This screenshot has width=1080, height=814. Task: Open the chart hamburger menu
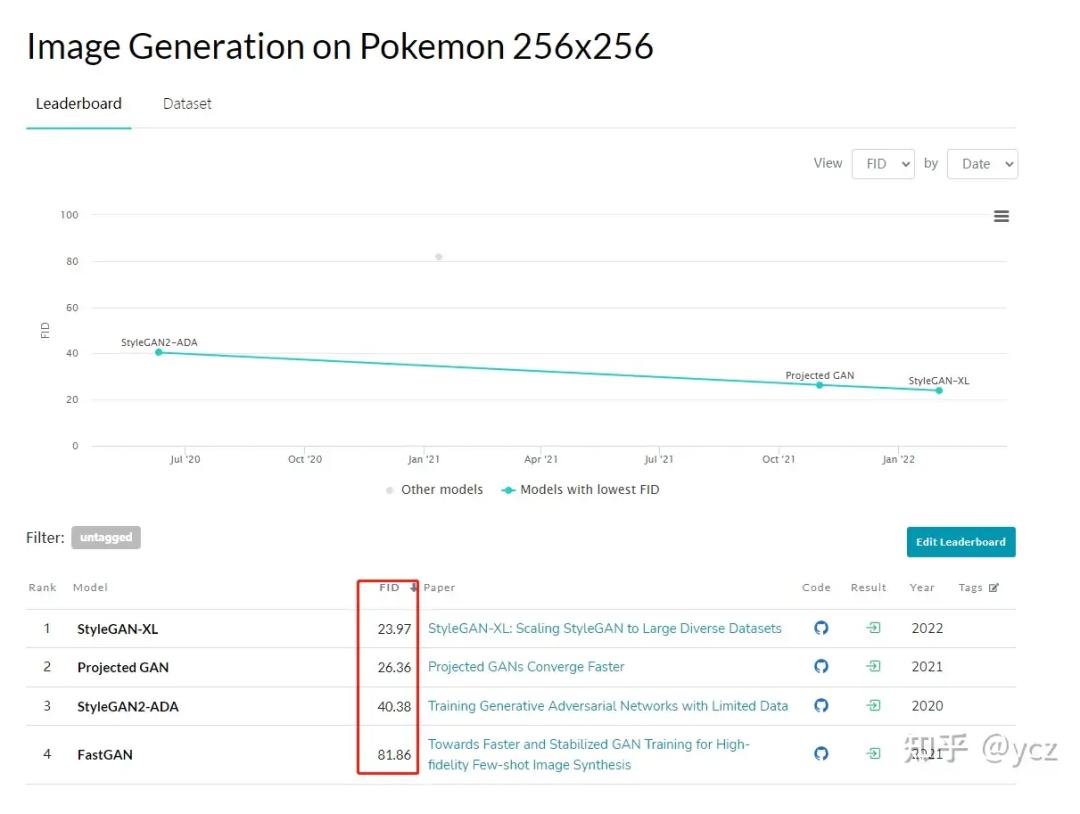pos(1001,216)
